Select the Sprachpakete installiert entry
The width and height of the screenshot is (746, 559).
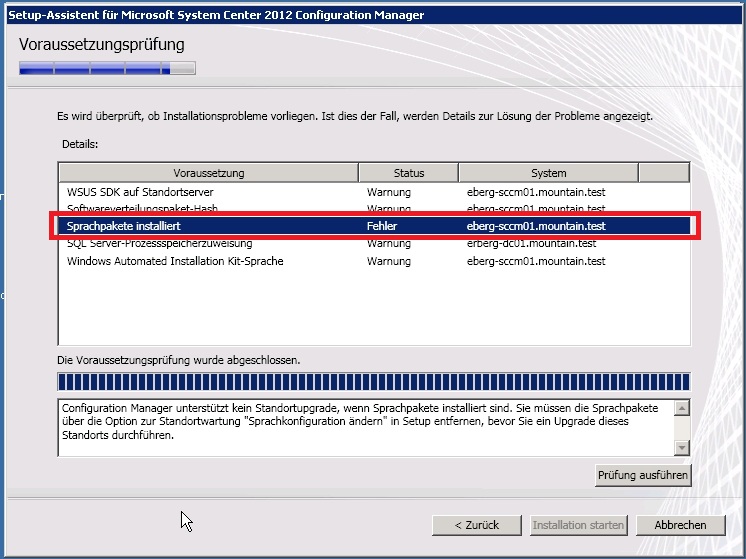[x=123, y=227]
